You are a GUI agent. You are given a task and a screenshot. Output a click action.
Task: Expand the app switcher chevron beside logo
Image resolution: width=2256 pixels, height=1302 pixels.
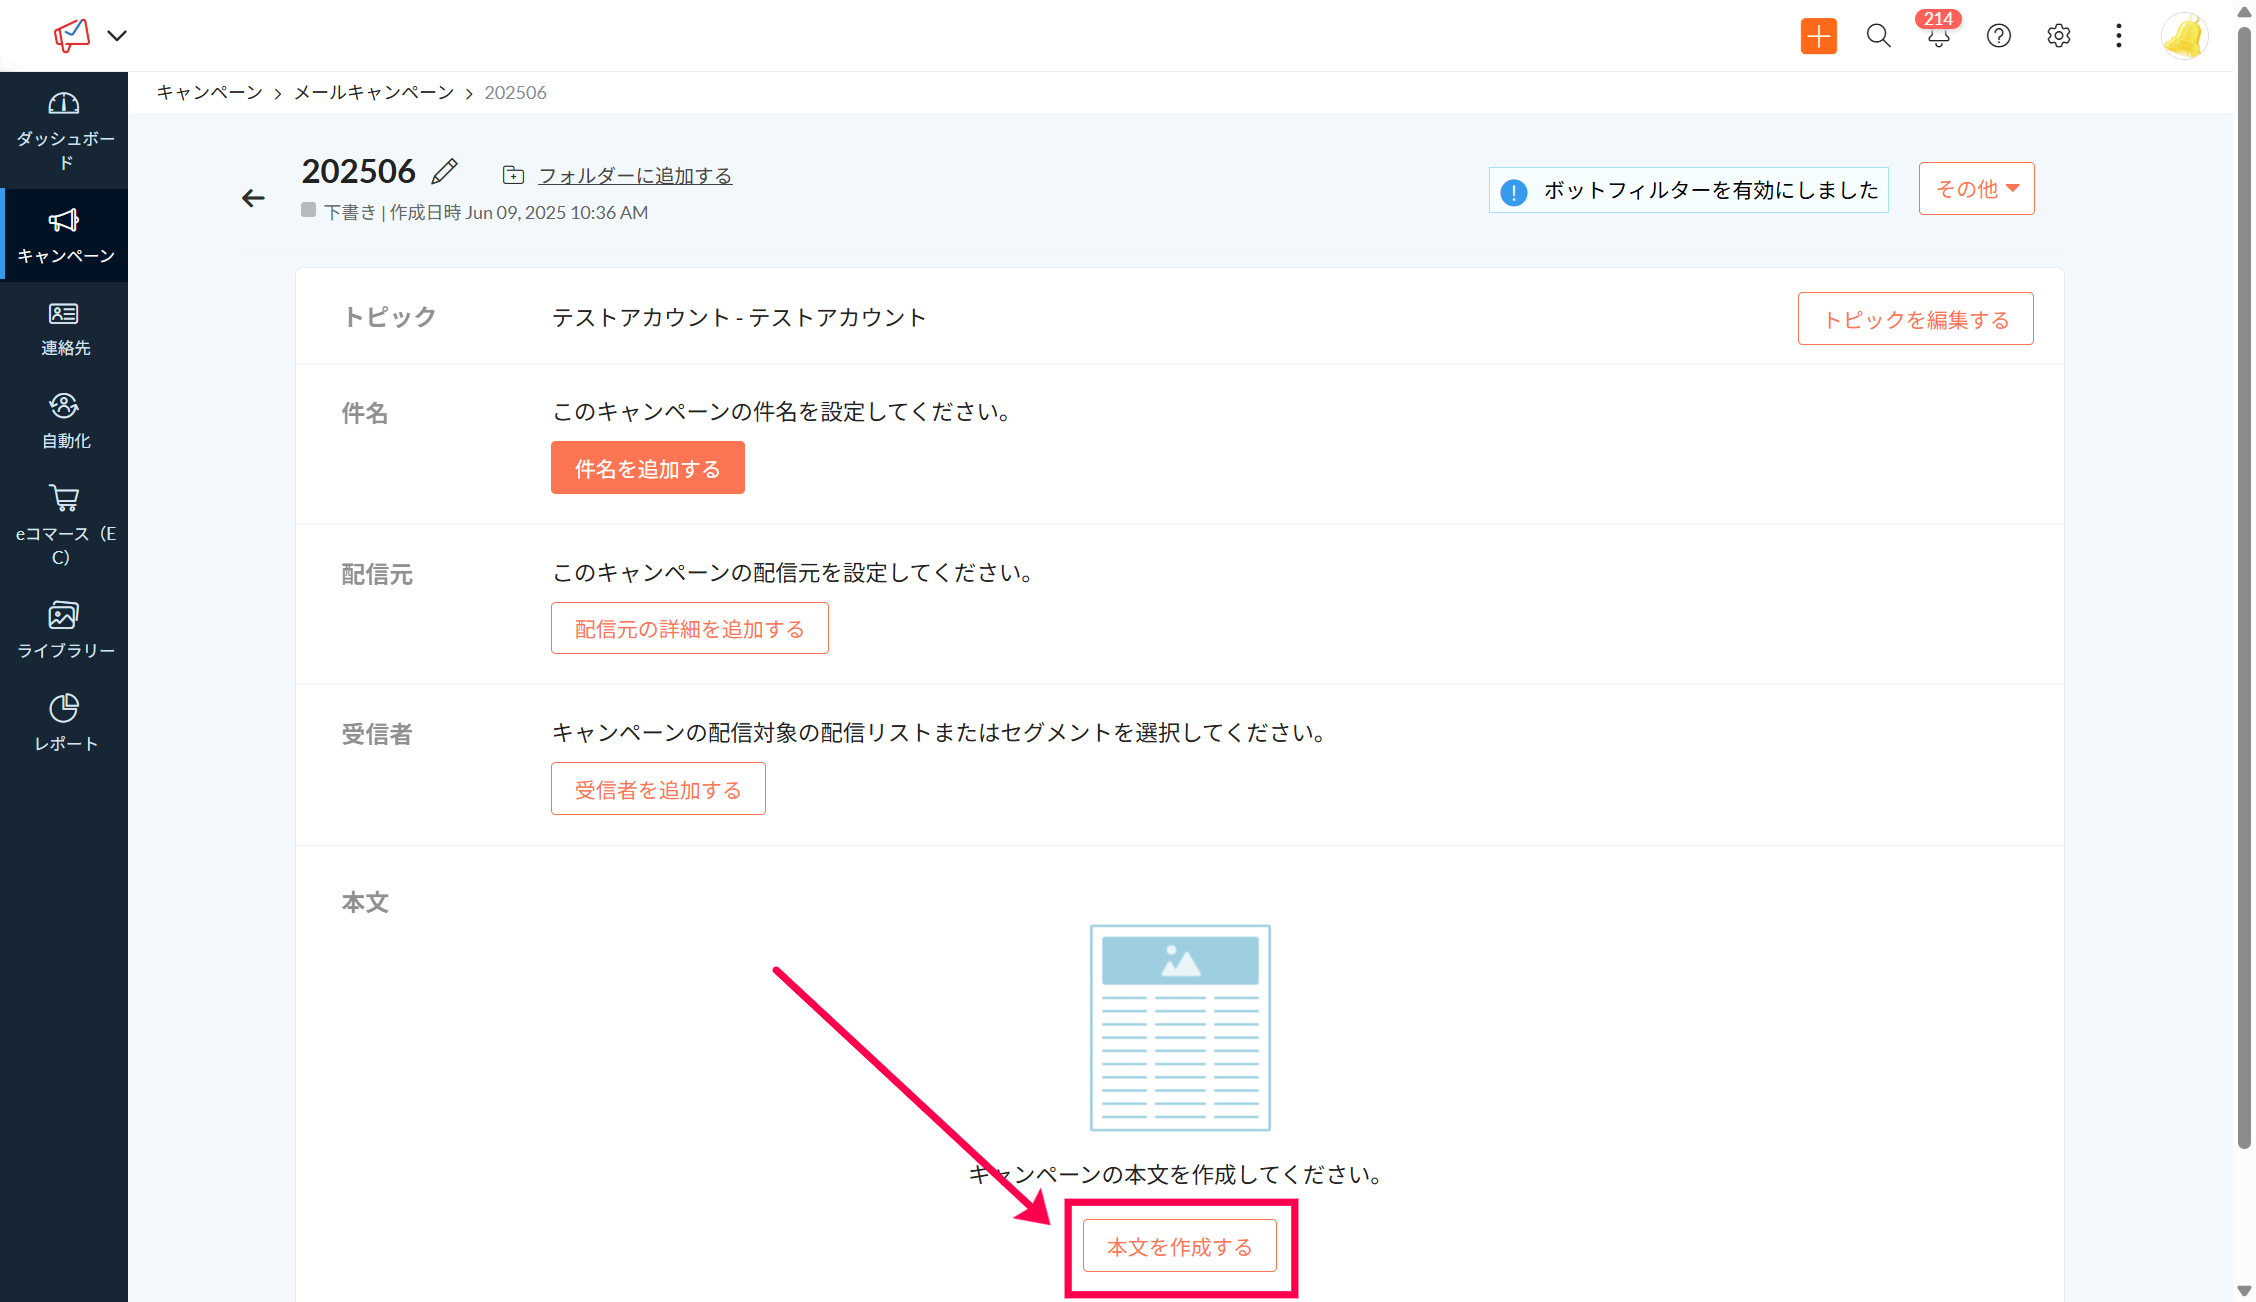pyautogui.click(x=117, y=36)
